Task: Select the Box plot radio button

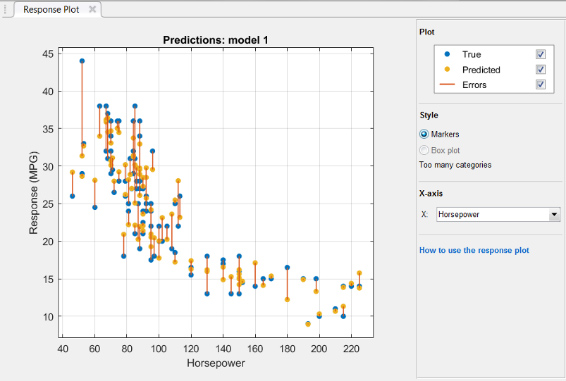Action: [424, 150]
